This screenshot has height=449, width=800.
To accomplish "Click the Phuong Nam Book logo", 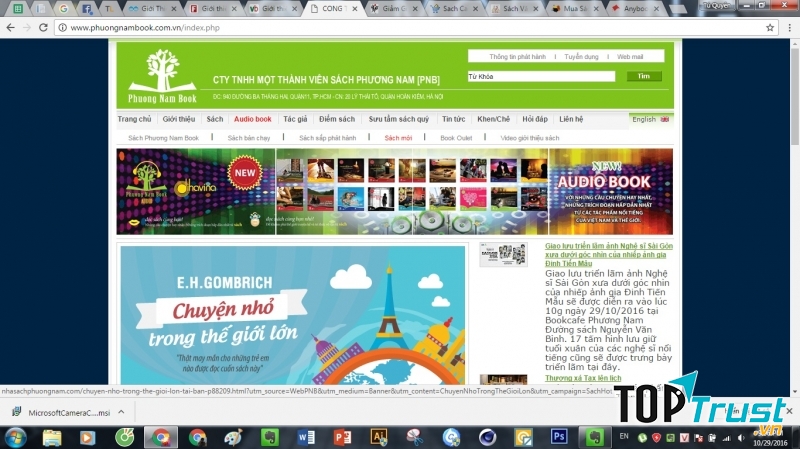I will 162,77.
